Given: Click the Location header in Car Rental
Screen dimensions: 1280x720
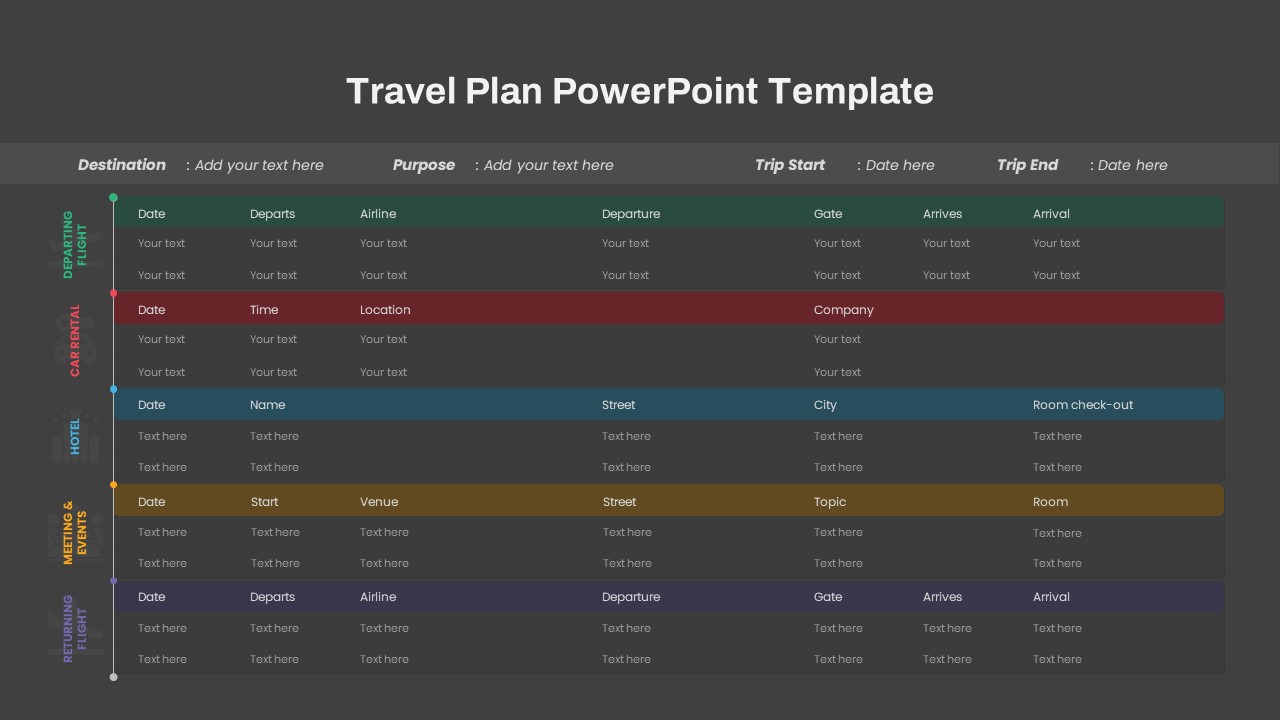Looking at the screenshot, I should (x=385, y=310).
